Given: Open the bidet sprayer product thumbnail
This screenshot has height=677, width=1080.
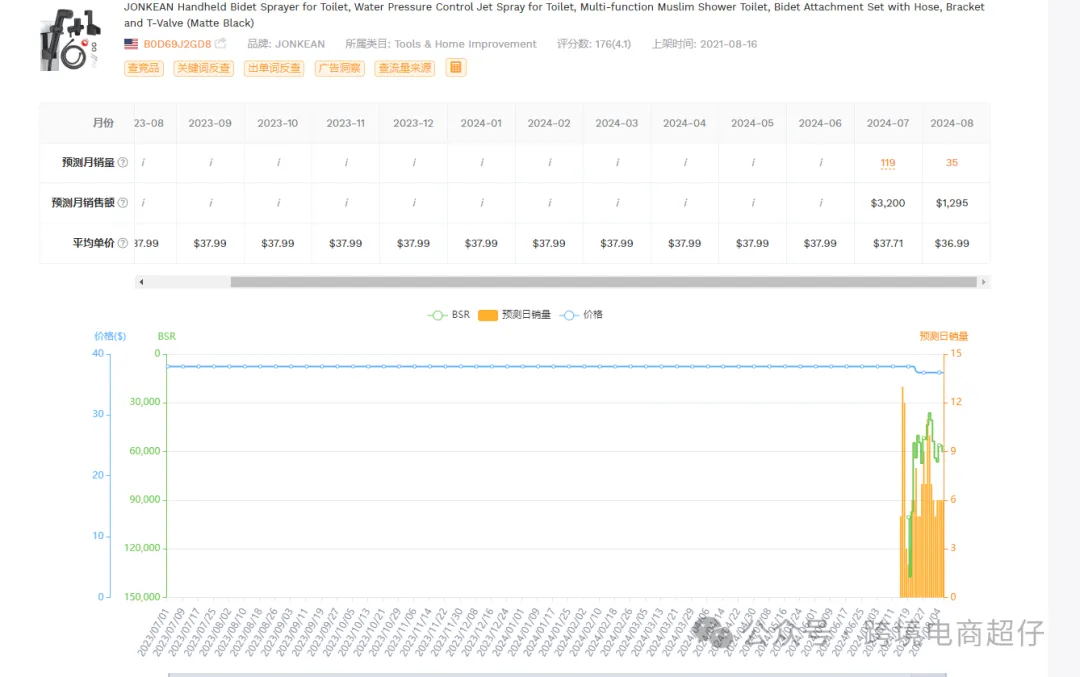Looking at the screenshot, I should 72,40.
